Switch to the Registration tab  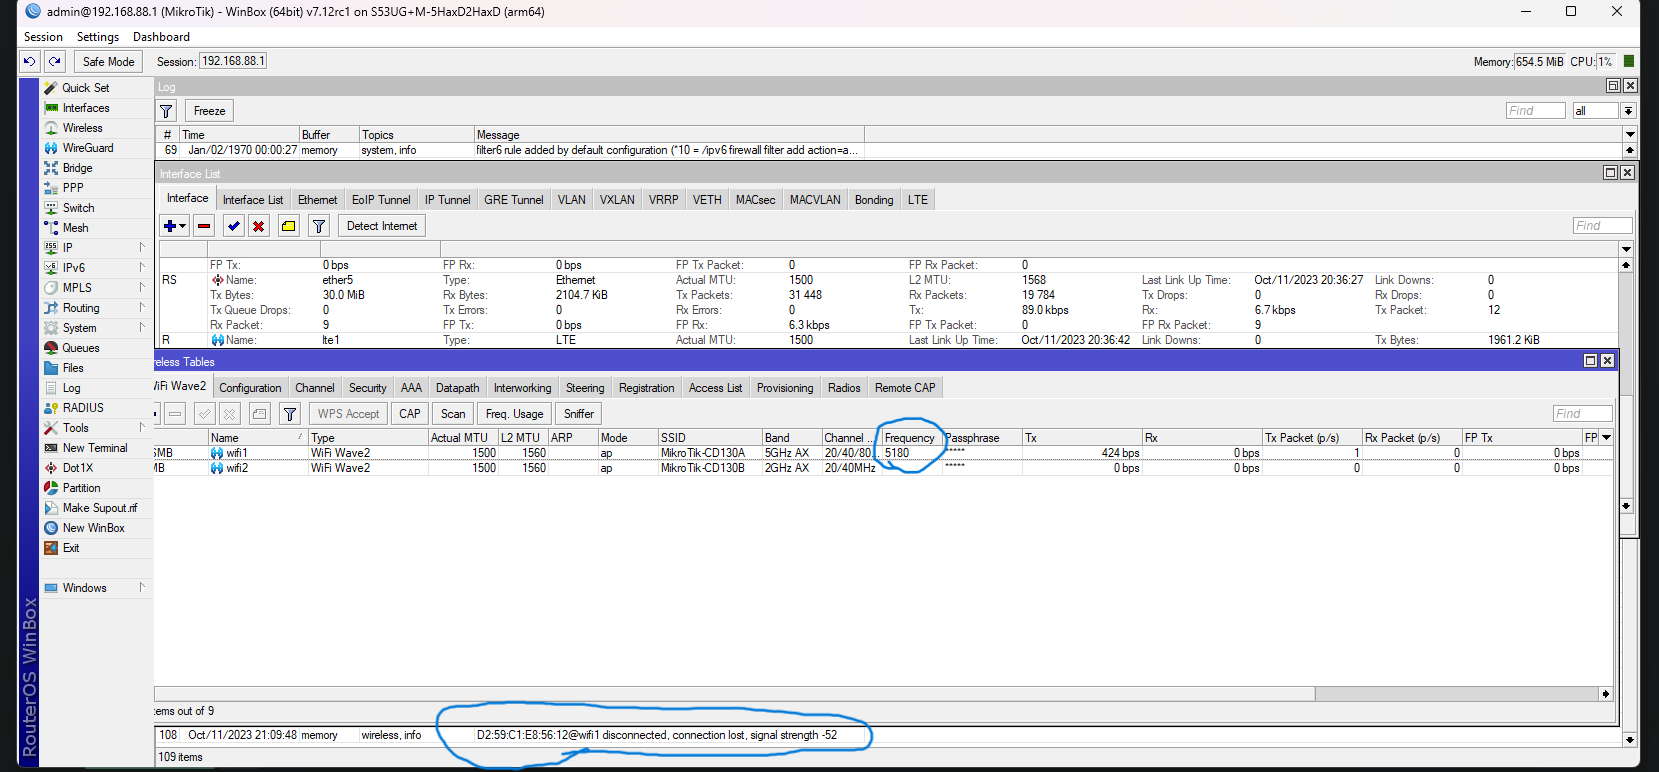point(646,388)
